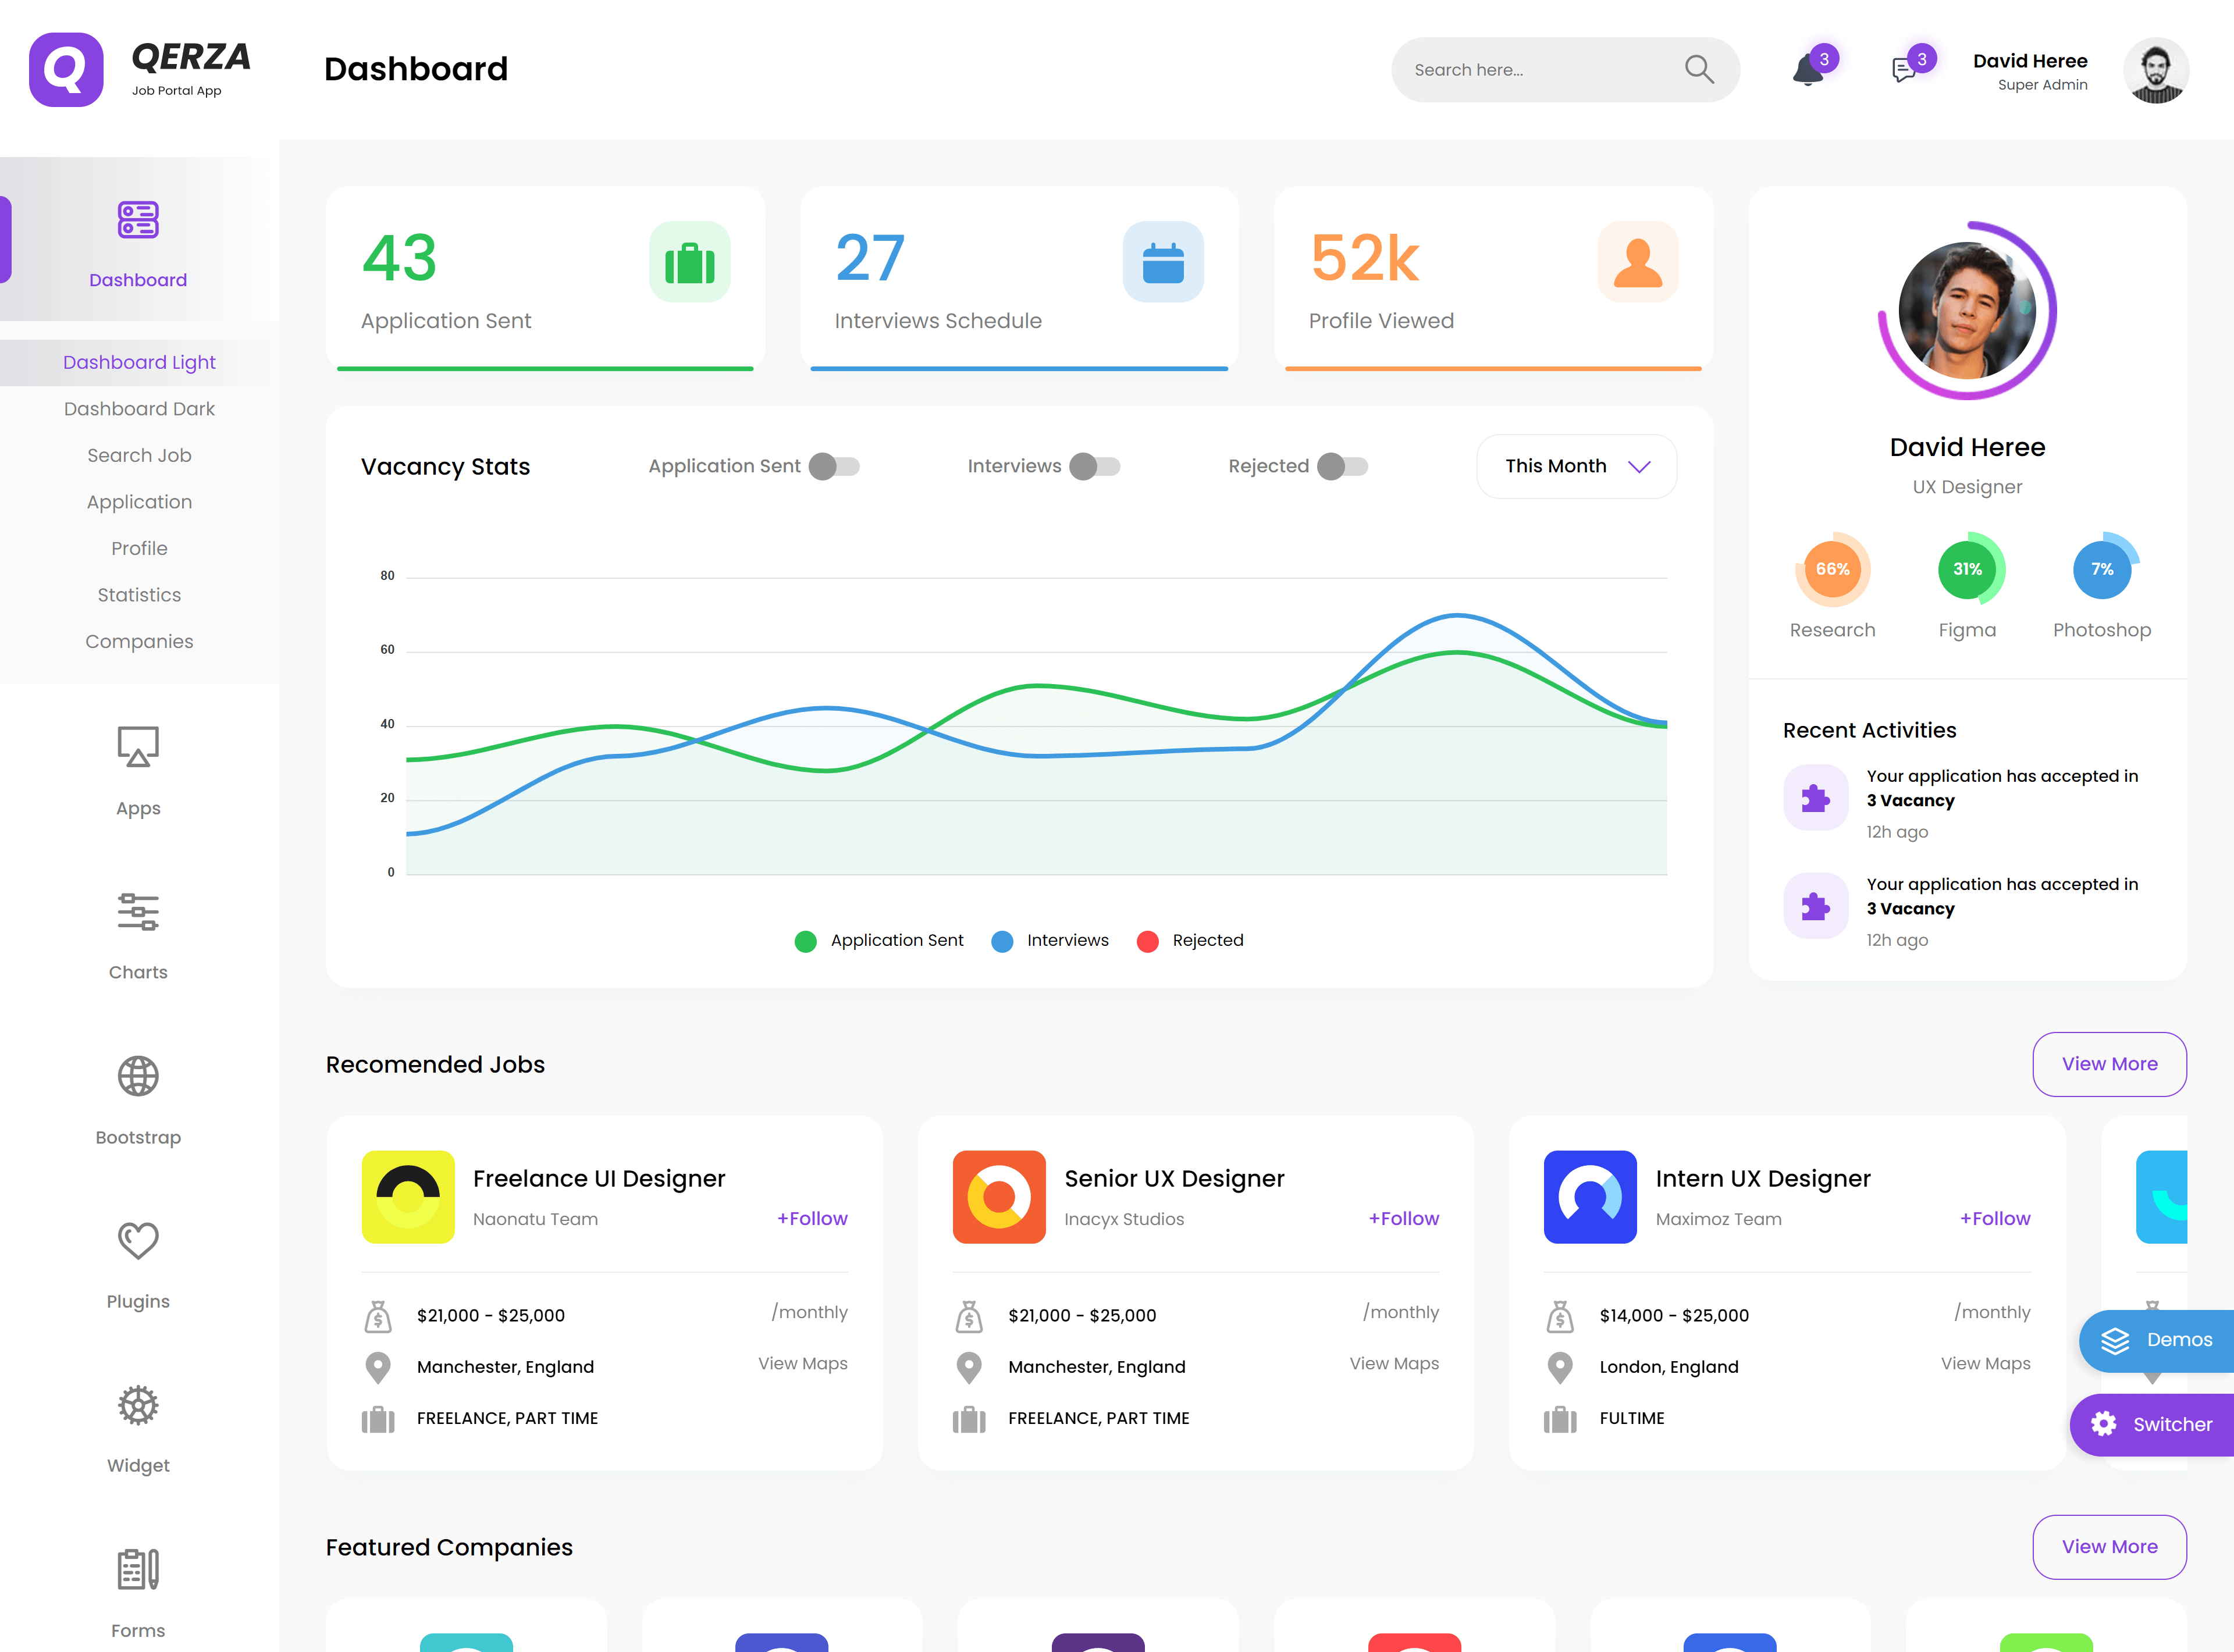Viewport: 2234px width, 1652px height.
Task: Click the search magnifier icon
Action: [x=1699, y=69]
